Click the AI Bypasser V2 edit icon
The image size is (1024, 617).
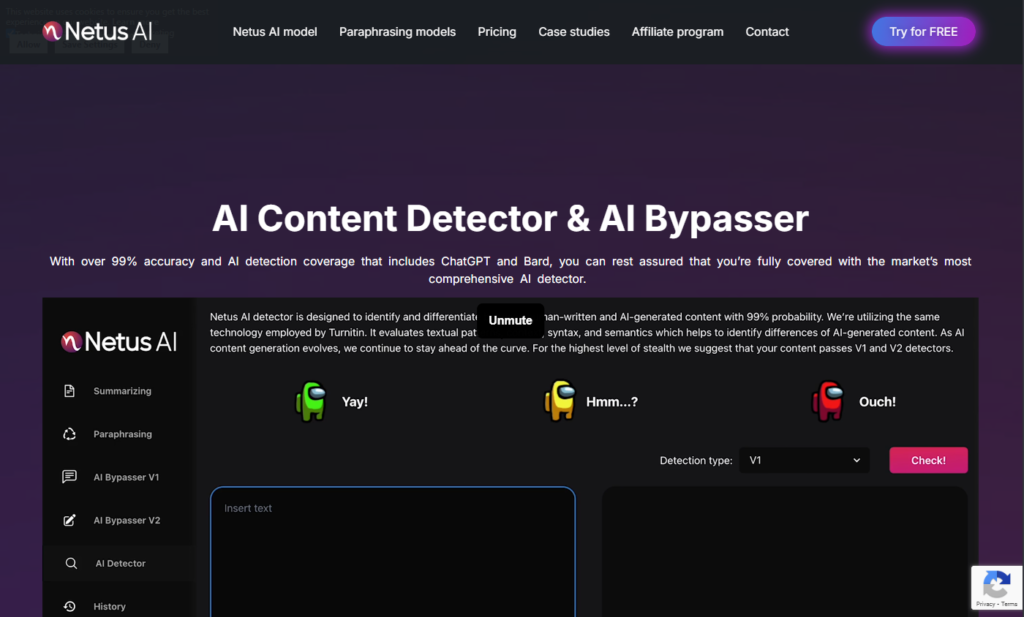[69, 520]
